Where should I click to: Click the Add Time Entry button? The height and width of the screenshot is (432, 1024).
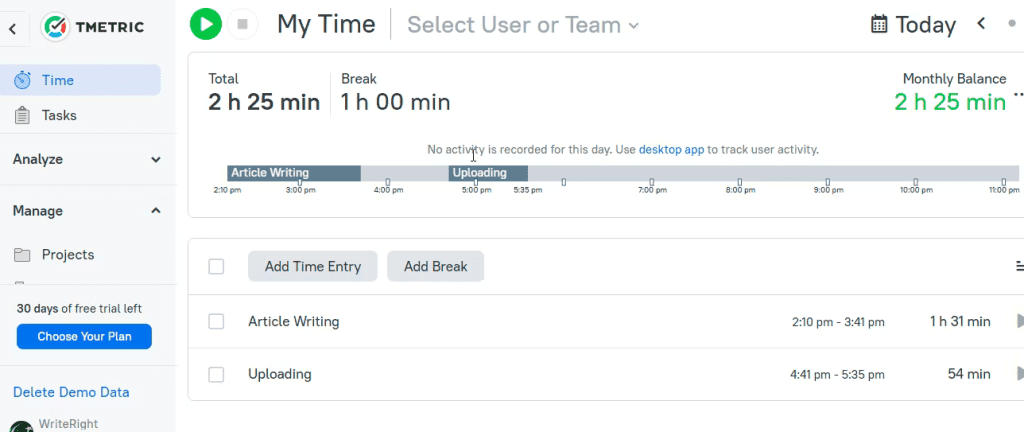tap(313, 266)
